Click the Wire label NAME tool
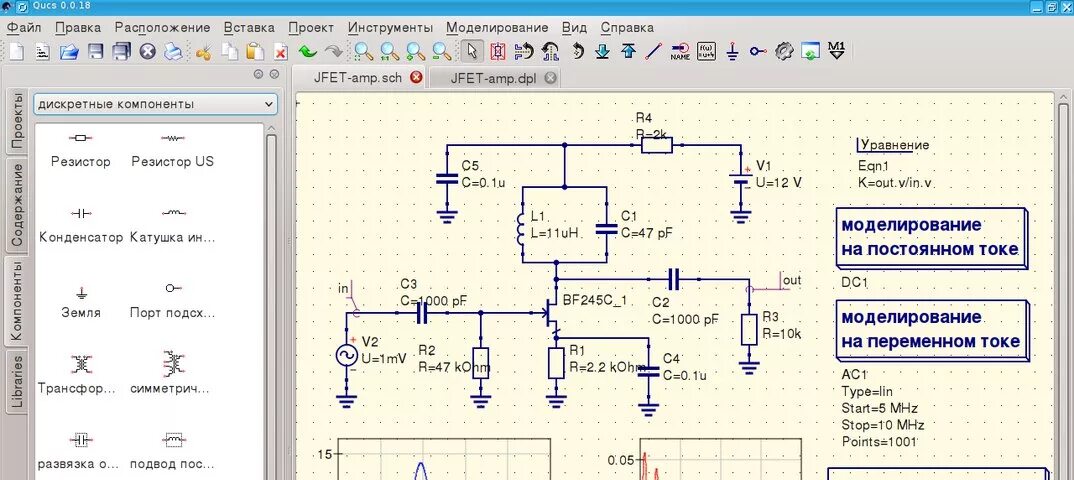The image size is (1074, 480). tap(680, 51)
